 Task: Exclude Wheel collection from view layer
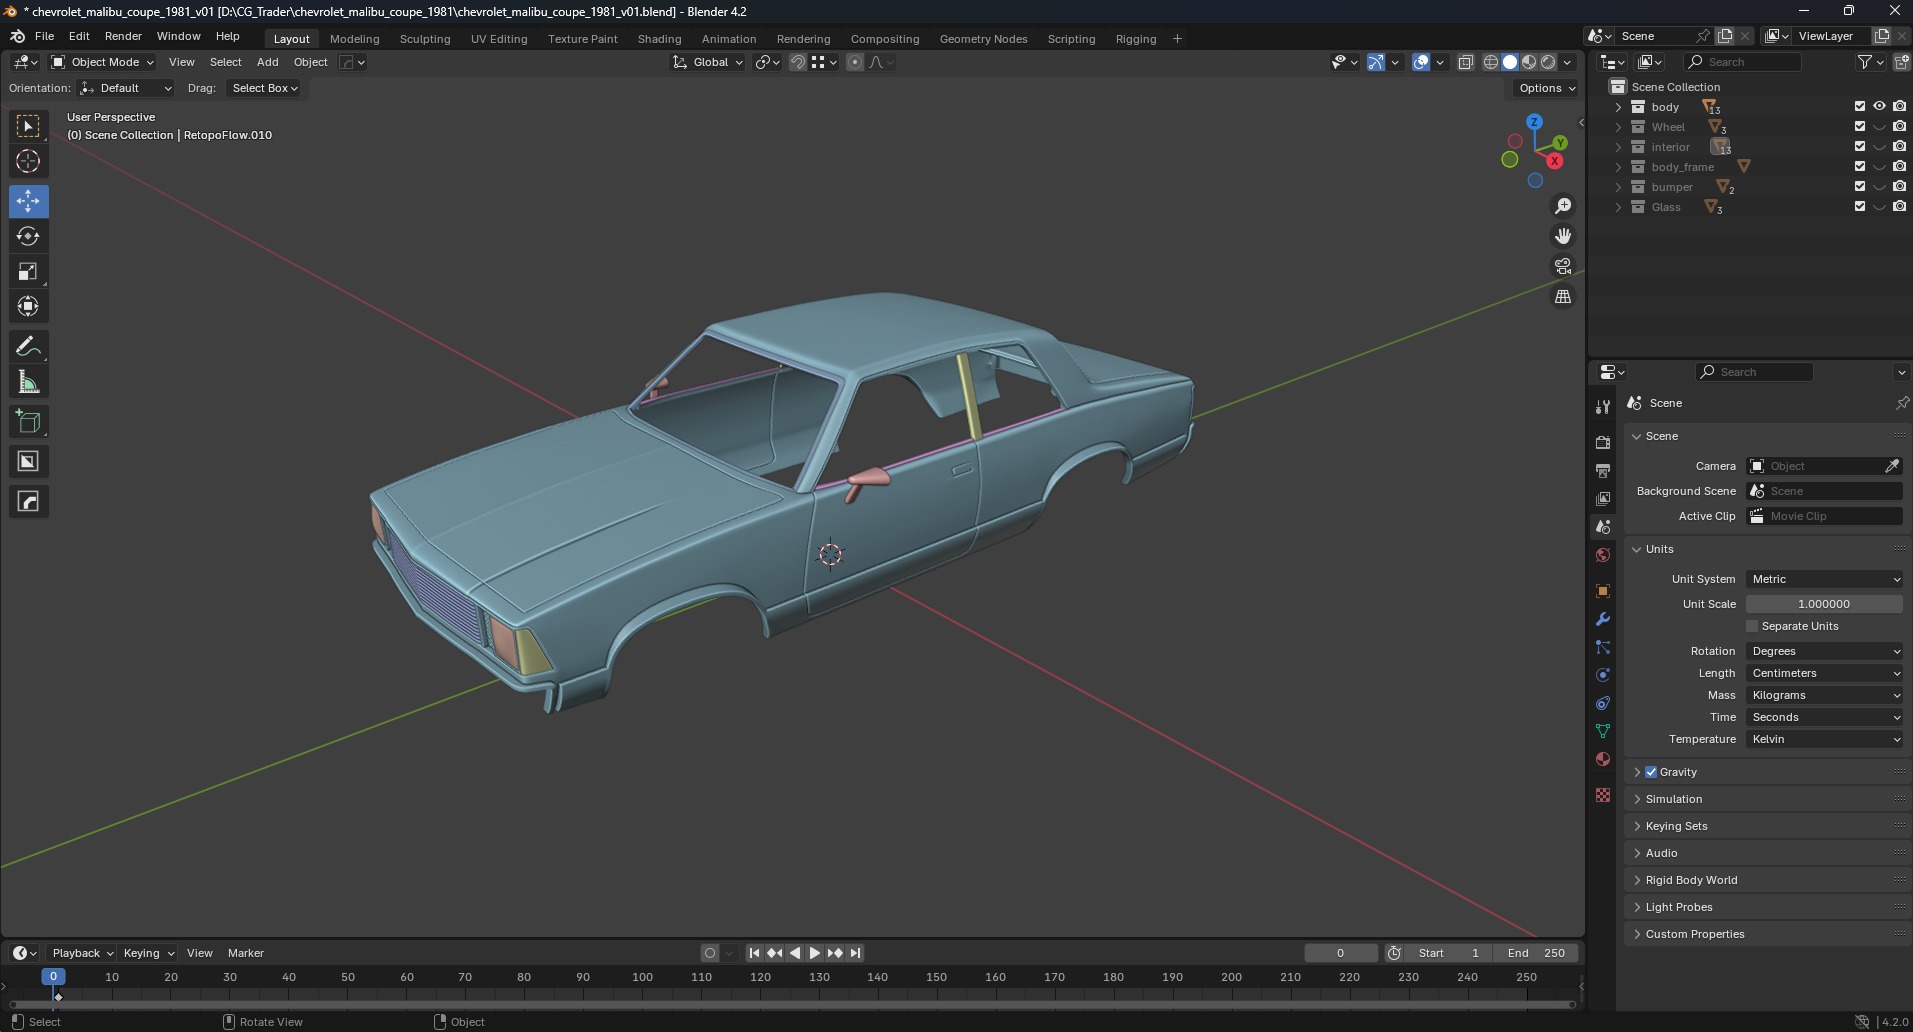point(1860,127)
